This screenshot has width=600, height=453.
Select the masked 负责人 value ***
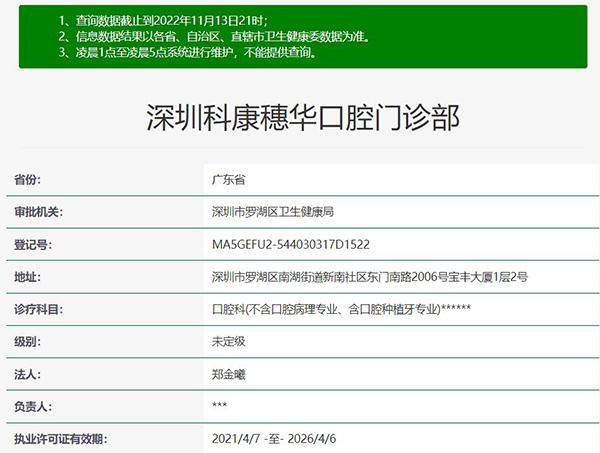point(220,405)
